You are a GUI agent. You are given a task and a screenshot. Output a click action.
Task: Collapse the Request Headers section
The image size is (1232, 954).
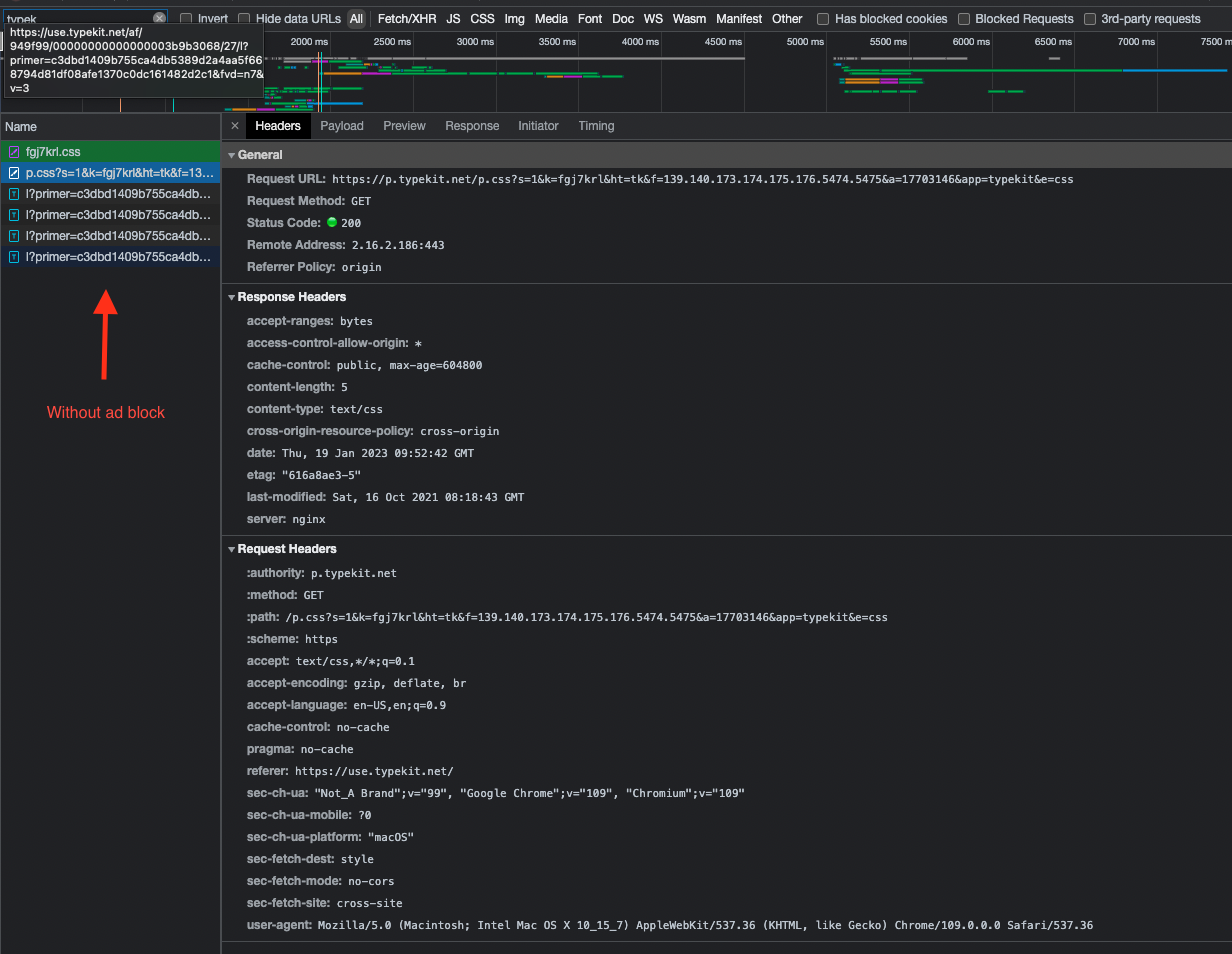point(231,548)
